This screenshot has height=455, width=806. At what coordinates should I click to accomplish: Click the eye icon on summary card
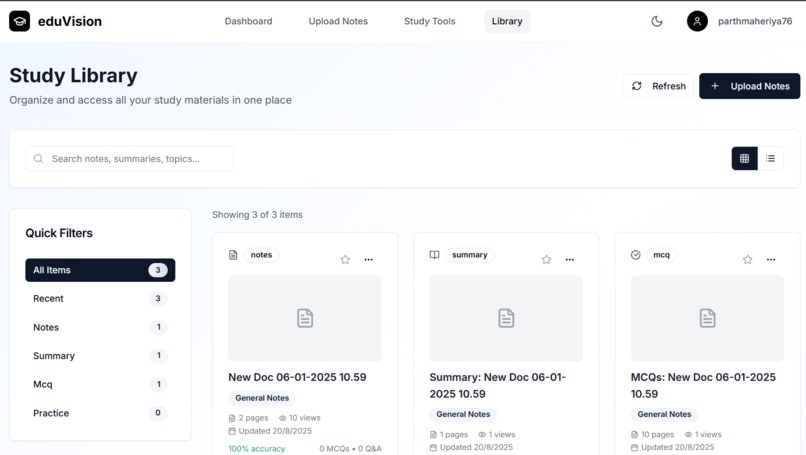482,434
